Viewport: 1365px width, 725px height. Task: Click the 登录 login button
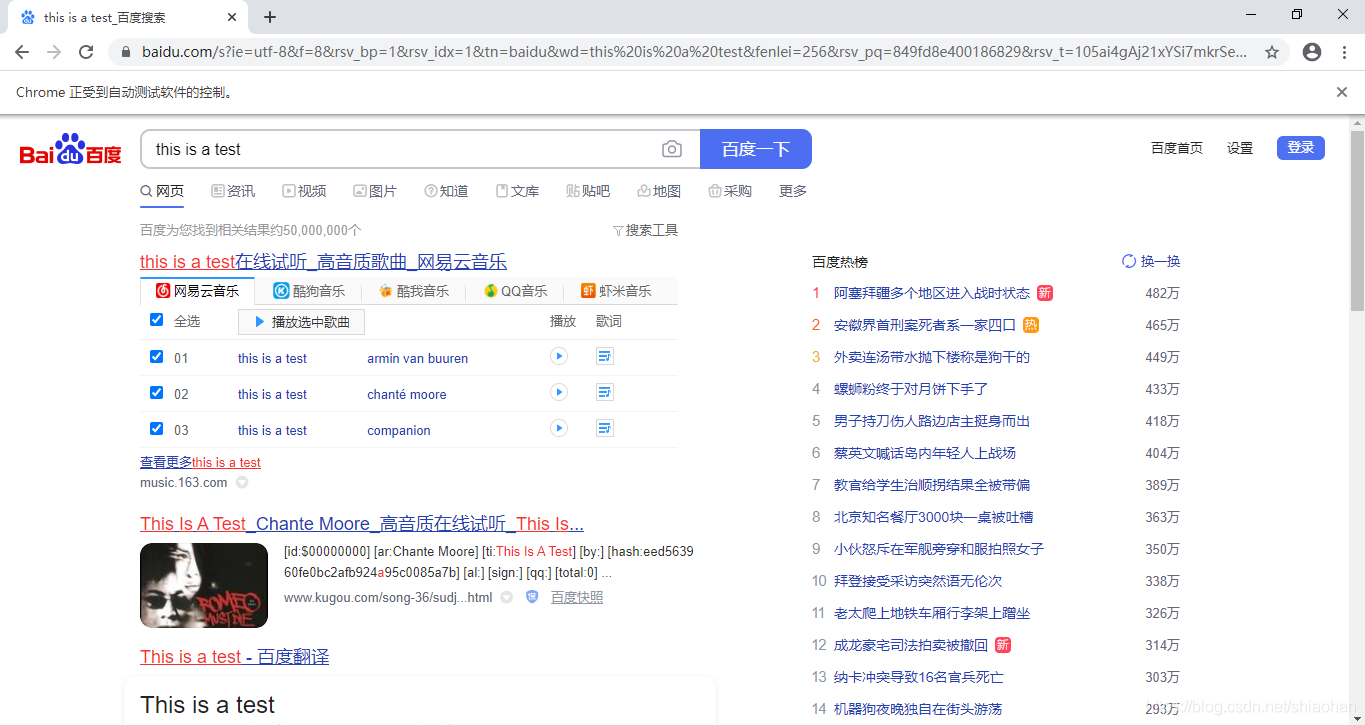(1301, 148)
